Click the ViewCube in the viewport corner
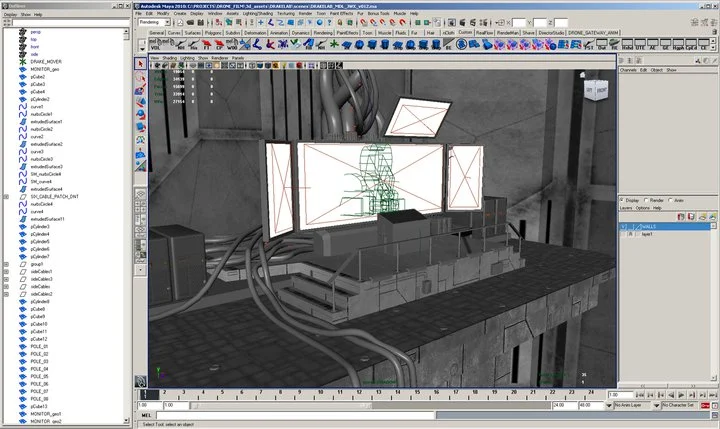Image resolution: width=720 pixels, height=429 pixels. tap(596, 90)
